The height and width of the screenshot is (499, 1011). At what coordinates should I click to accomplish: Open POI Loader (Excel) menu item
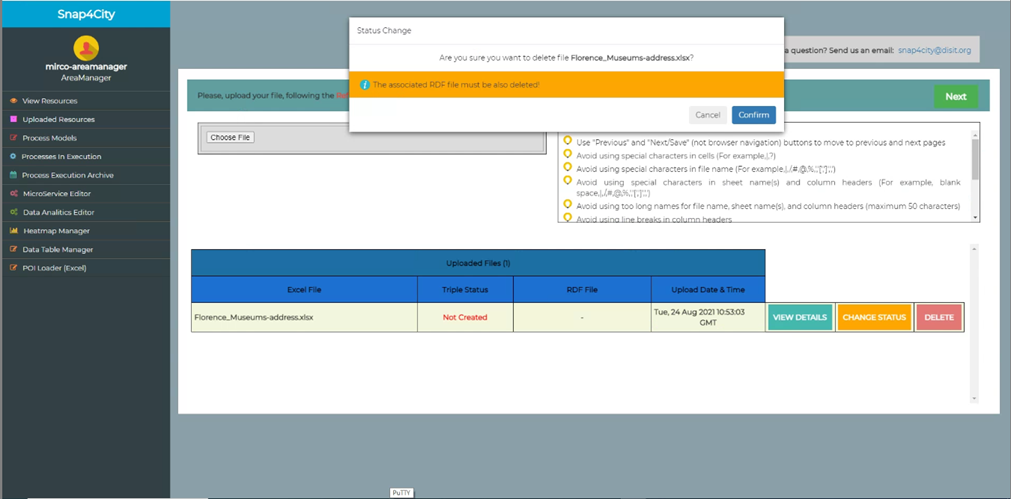pyautogui.click(x=54, y=268)
